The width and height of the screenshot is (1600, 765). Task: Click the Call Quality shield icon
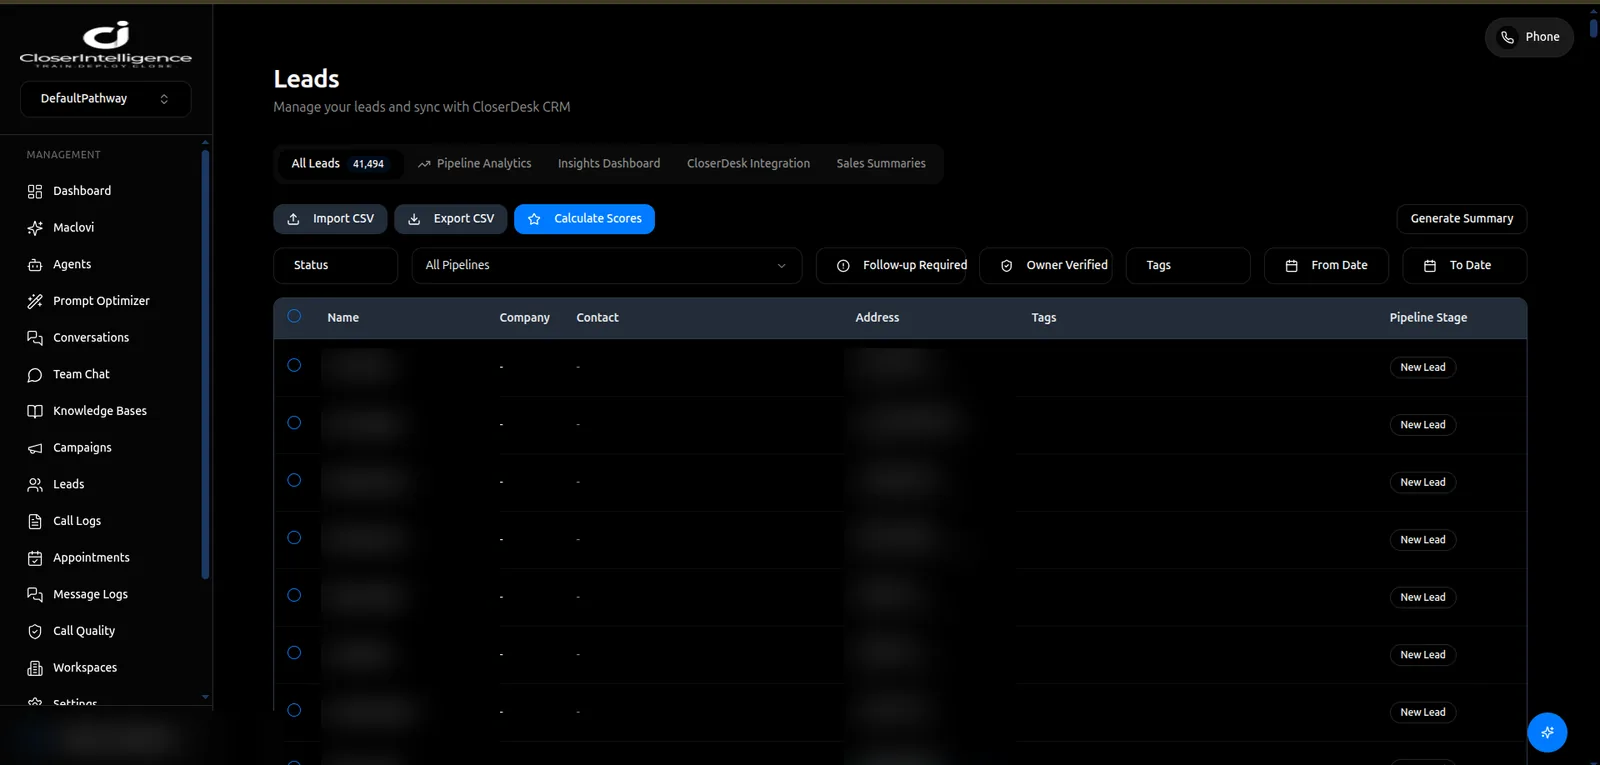[35, 631]
